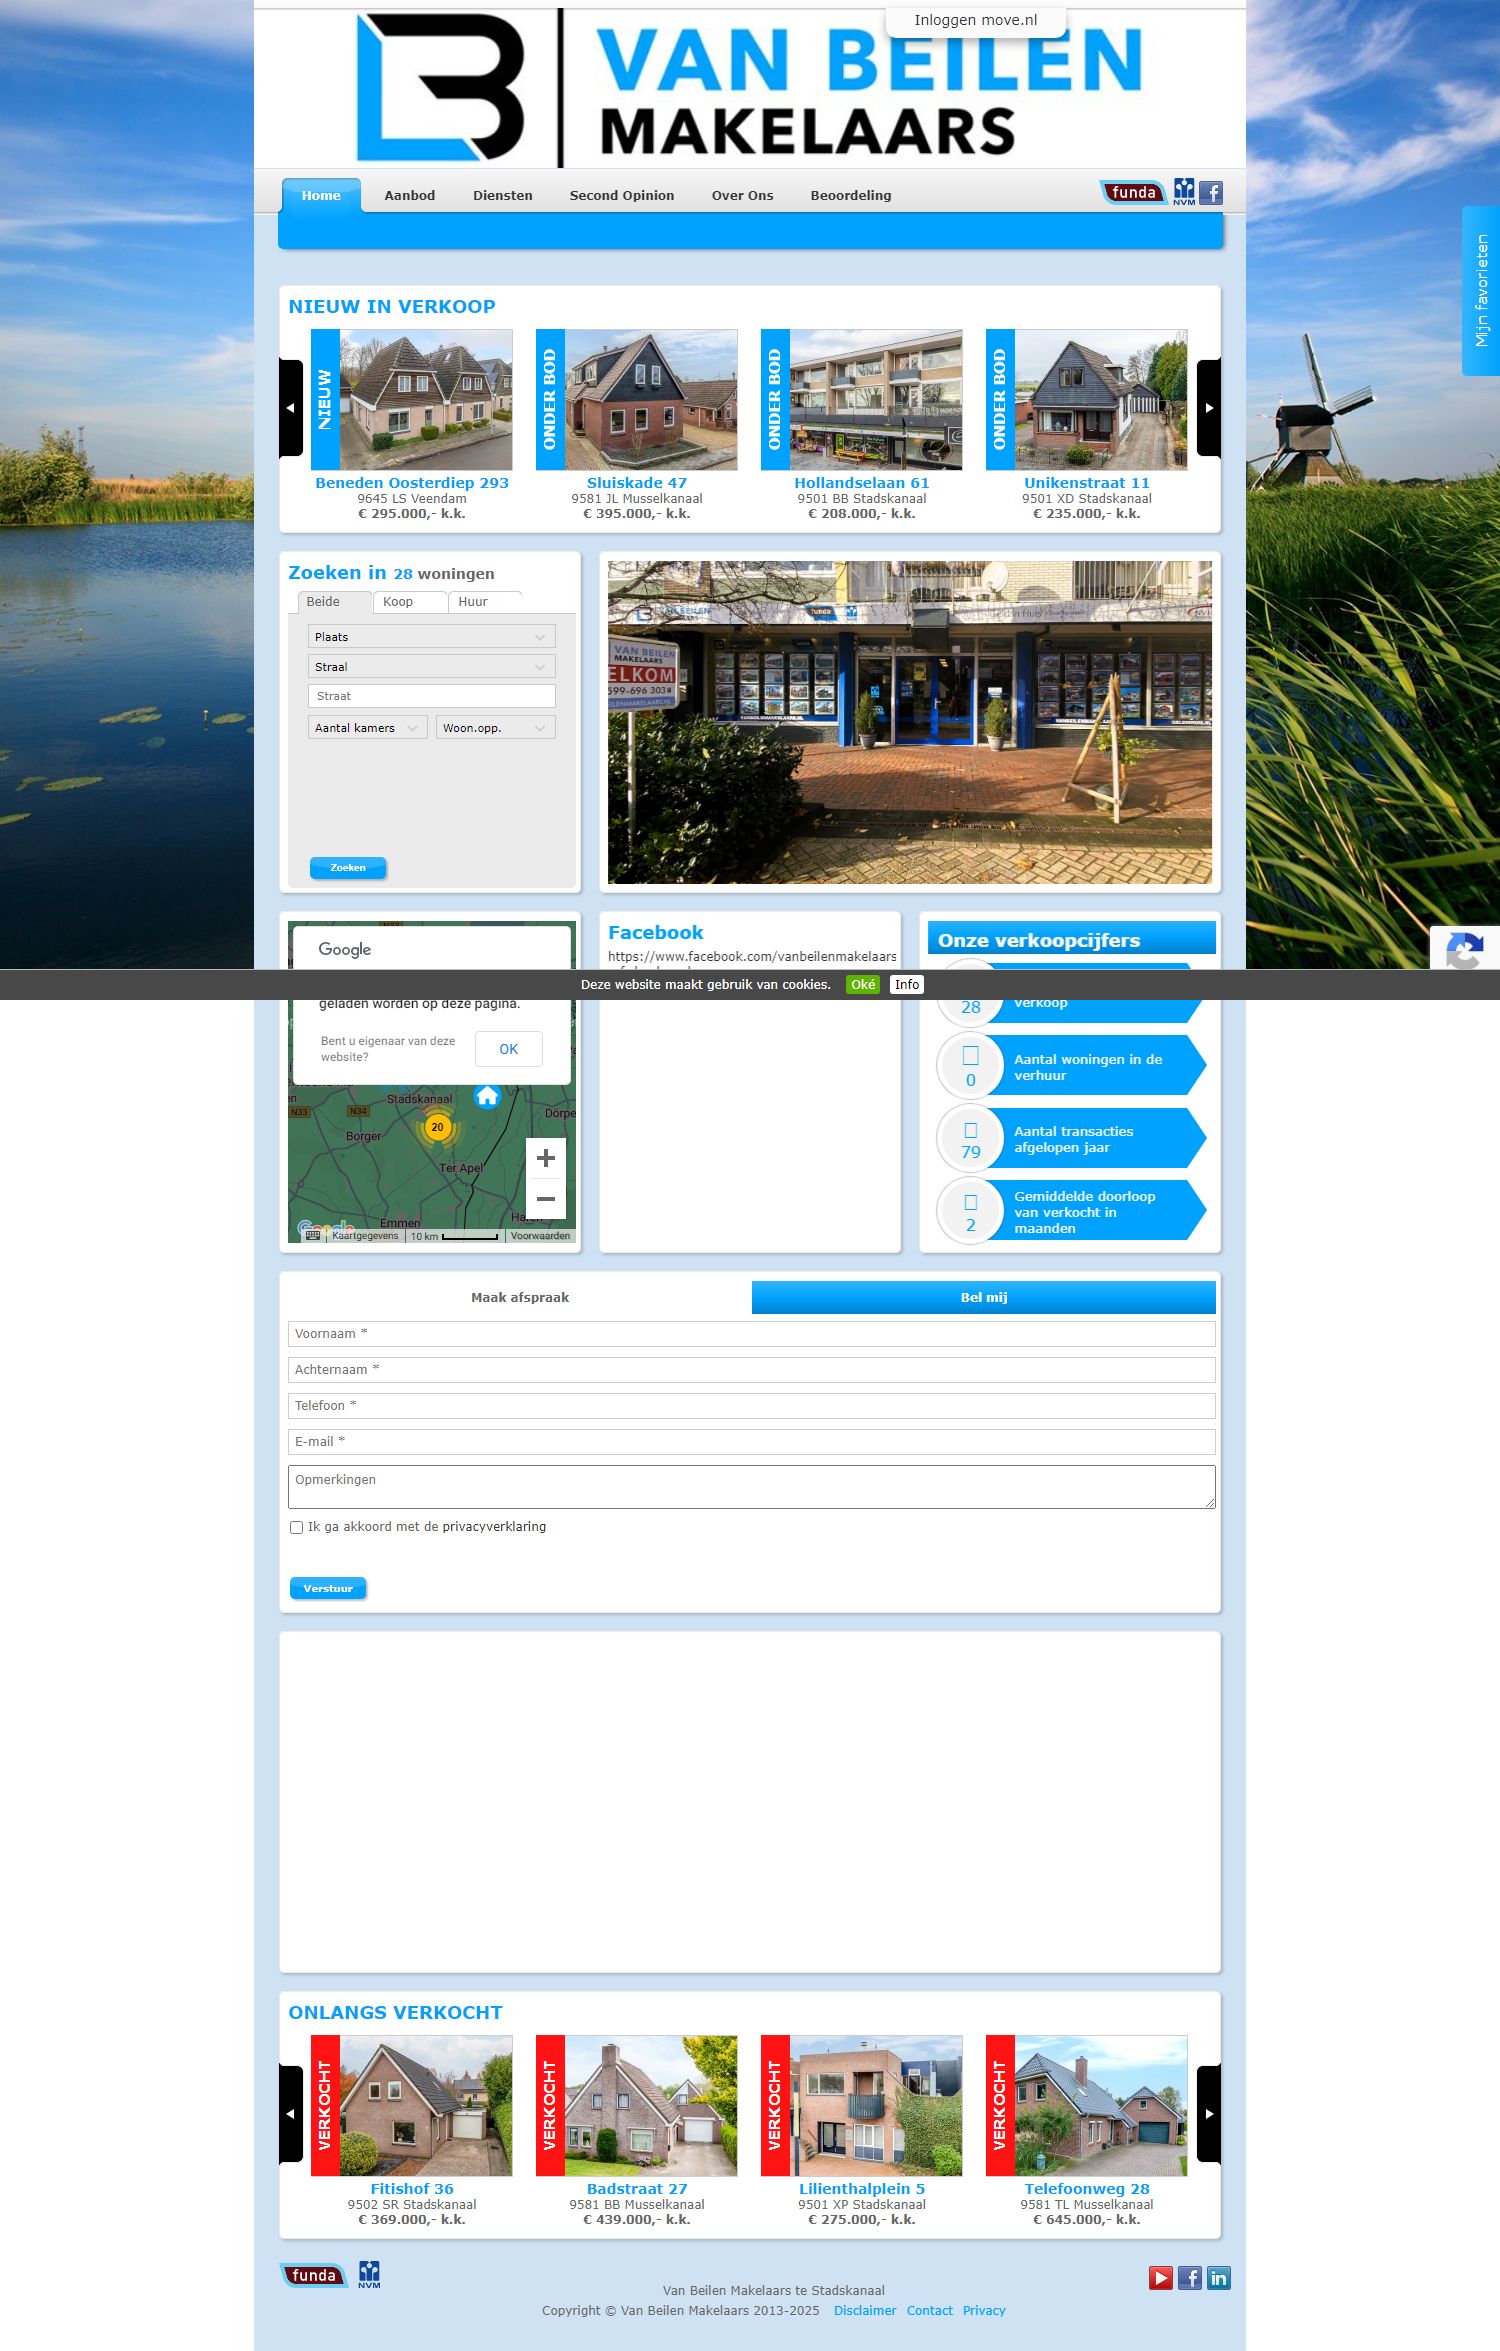Screen dimensions: 1500x2351
Task: Focus the Straat text field
Action: coord(431,696)
